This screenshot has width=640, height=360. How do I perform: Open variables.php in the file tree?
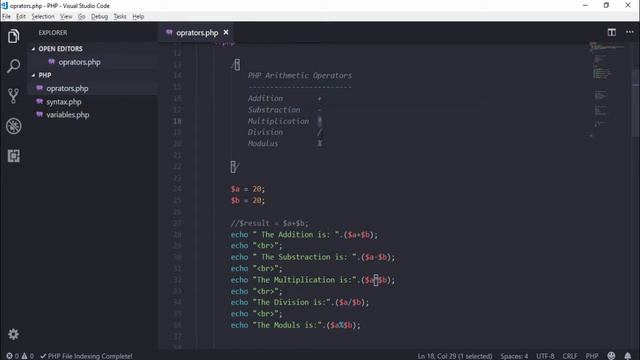click(x=68, y=115)
